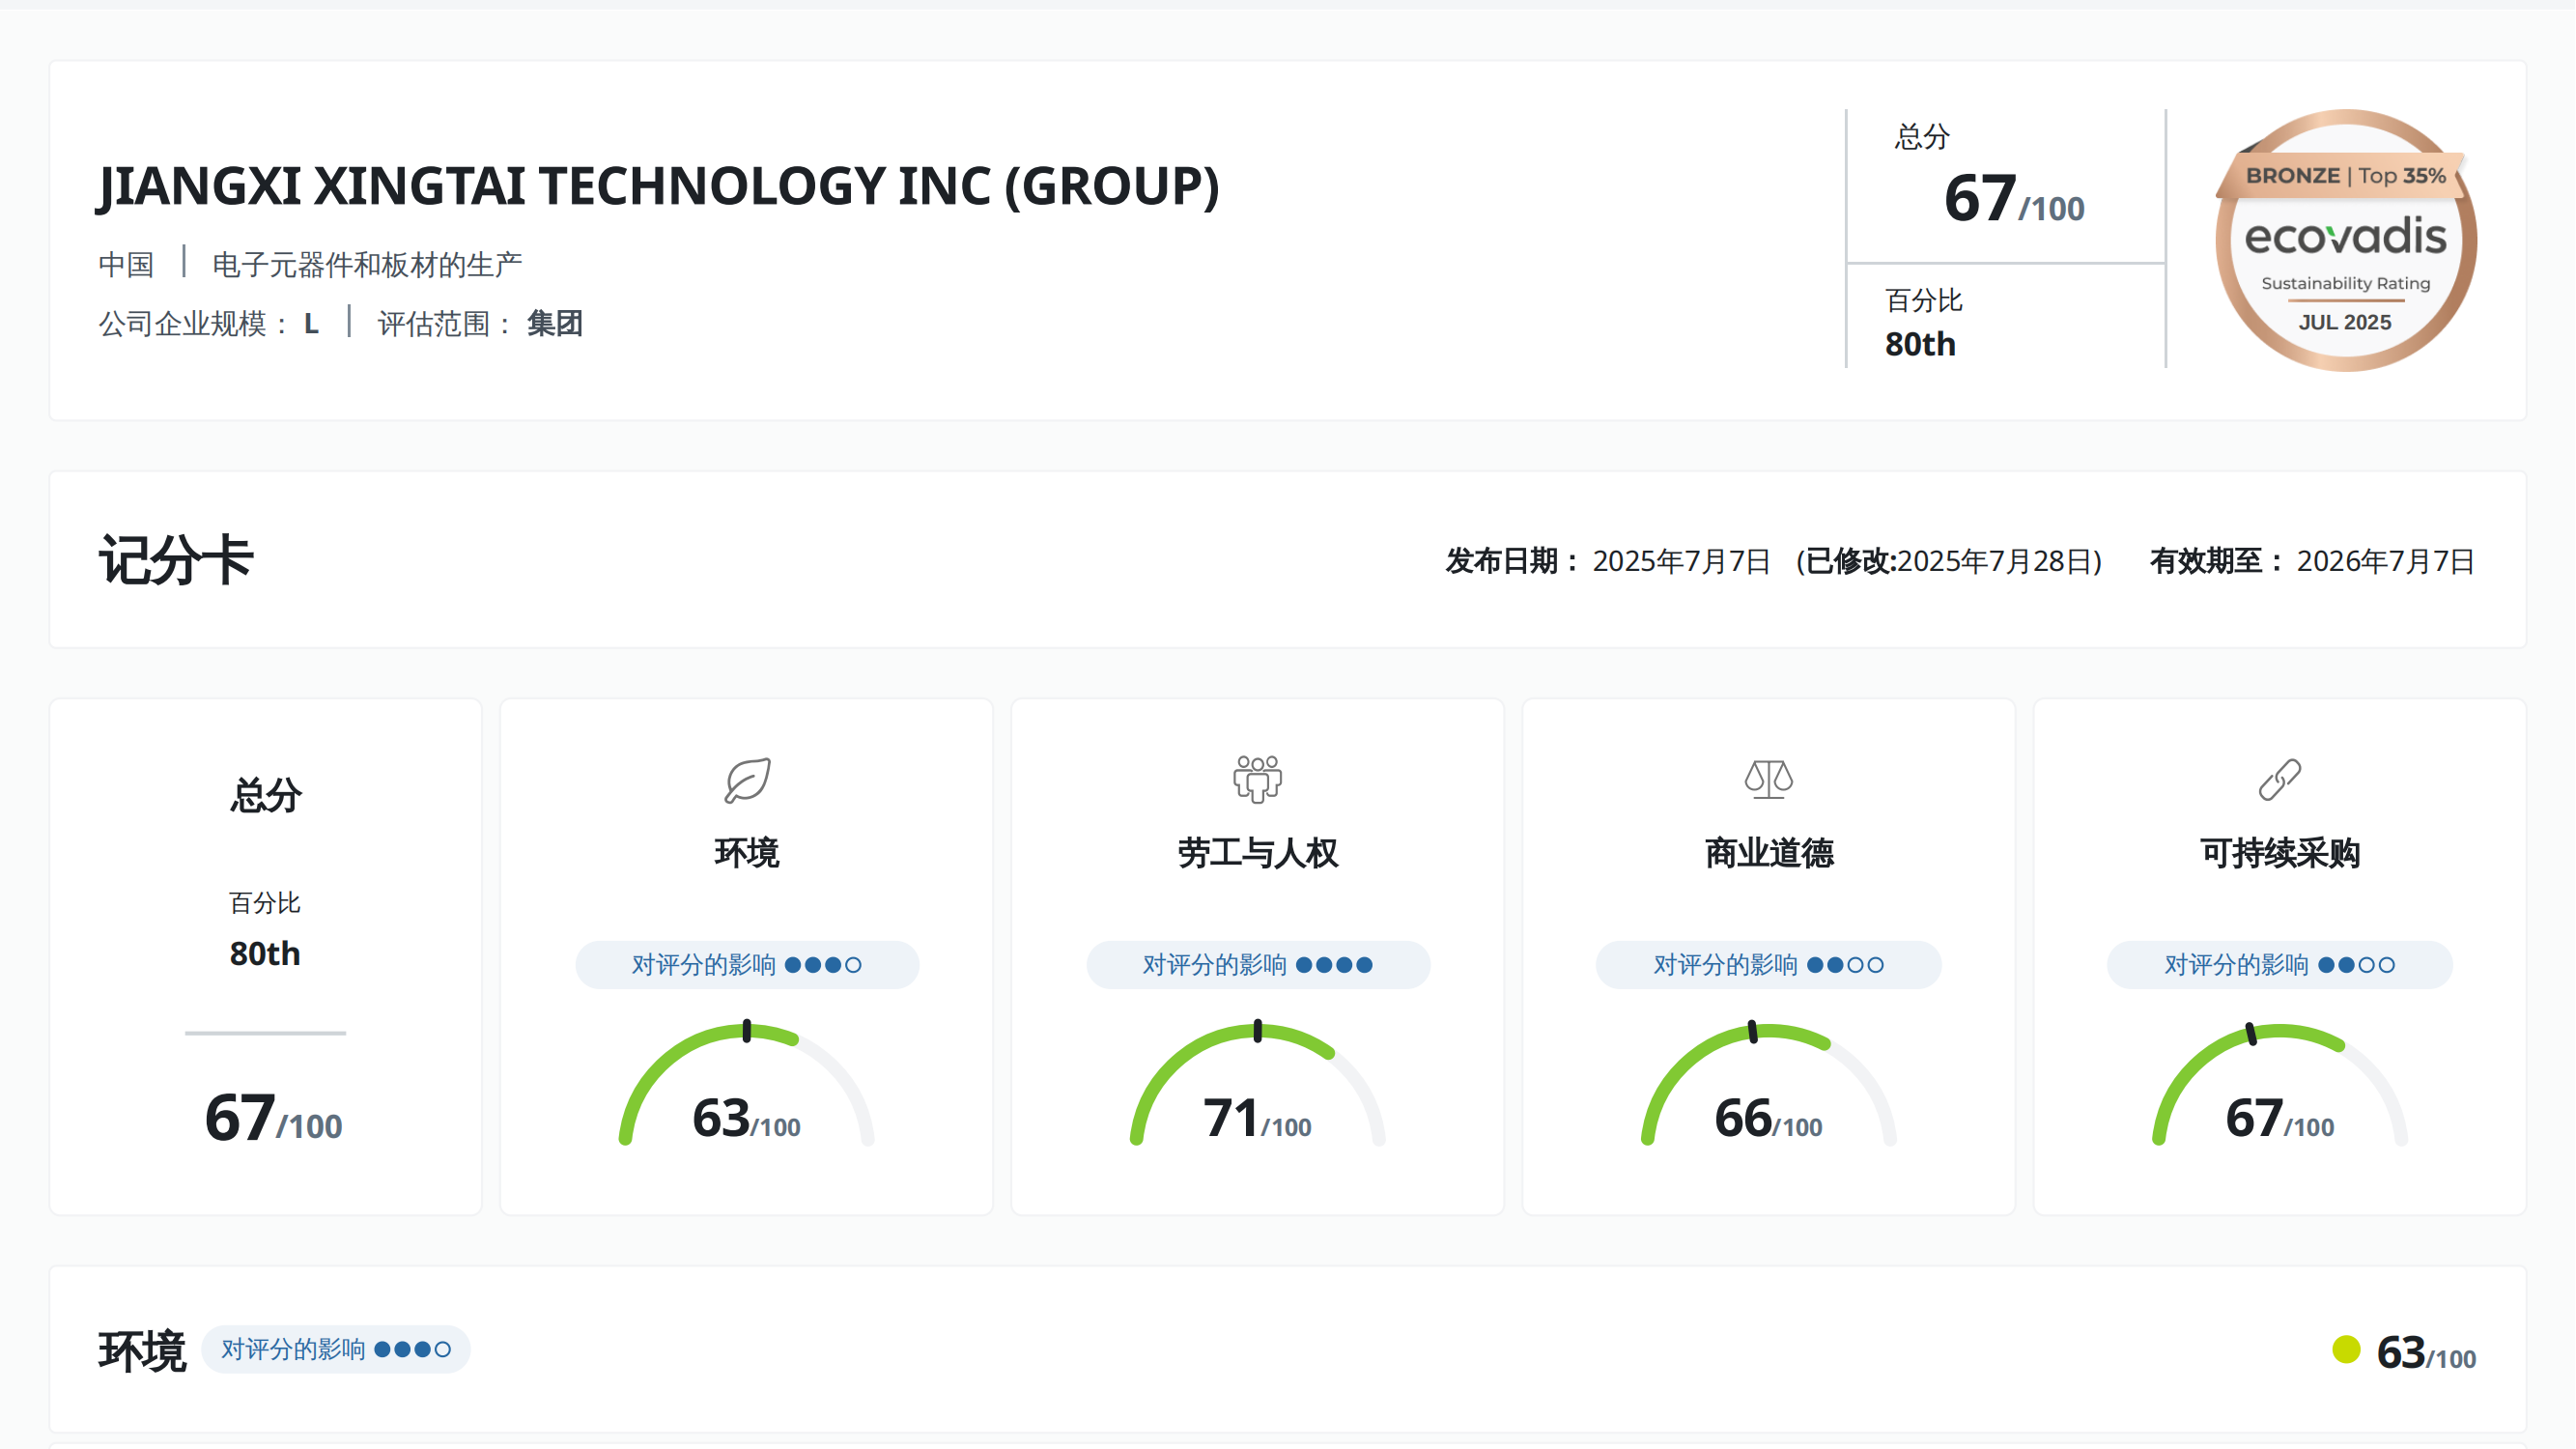Click the 记分卡 scorecard title
The width and height of the screenshot is (2576, 1449).
click(176, 559)
